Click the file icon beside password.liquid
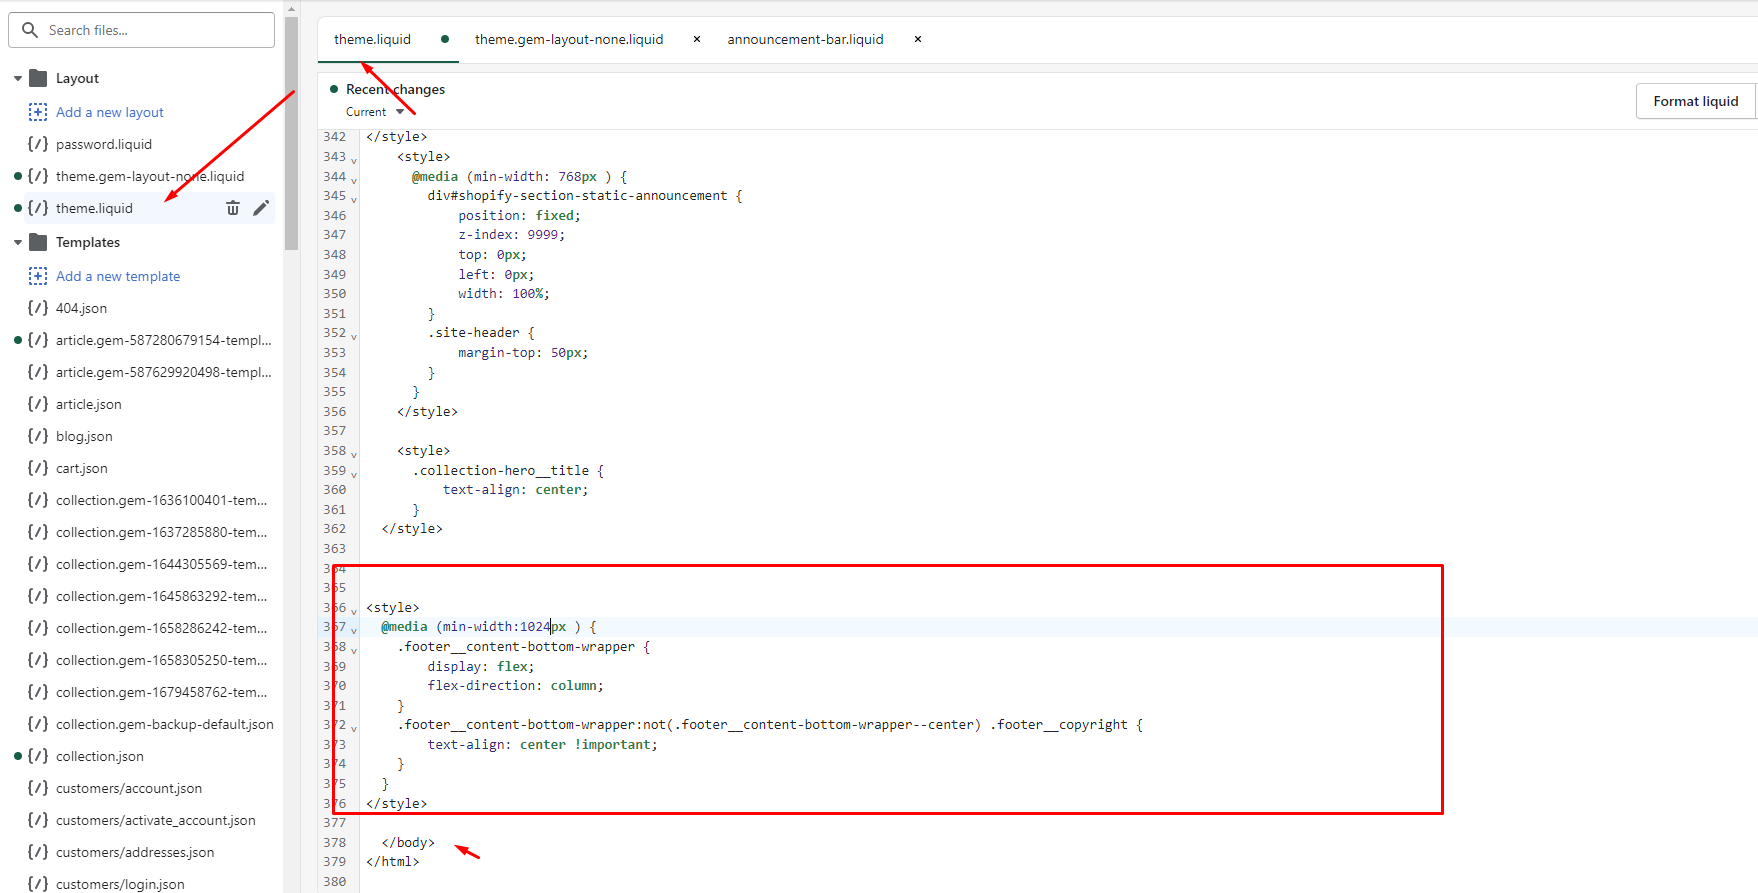 [38, 144]
